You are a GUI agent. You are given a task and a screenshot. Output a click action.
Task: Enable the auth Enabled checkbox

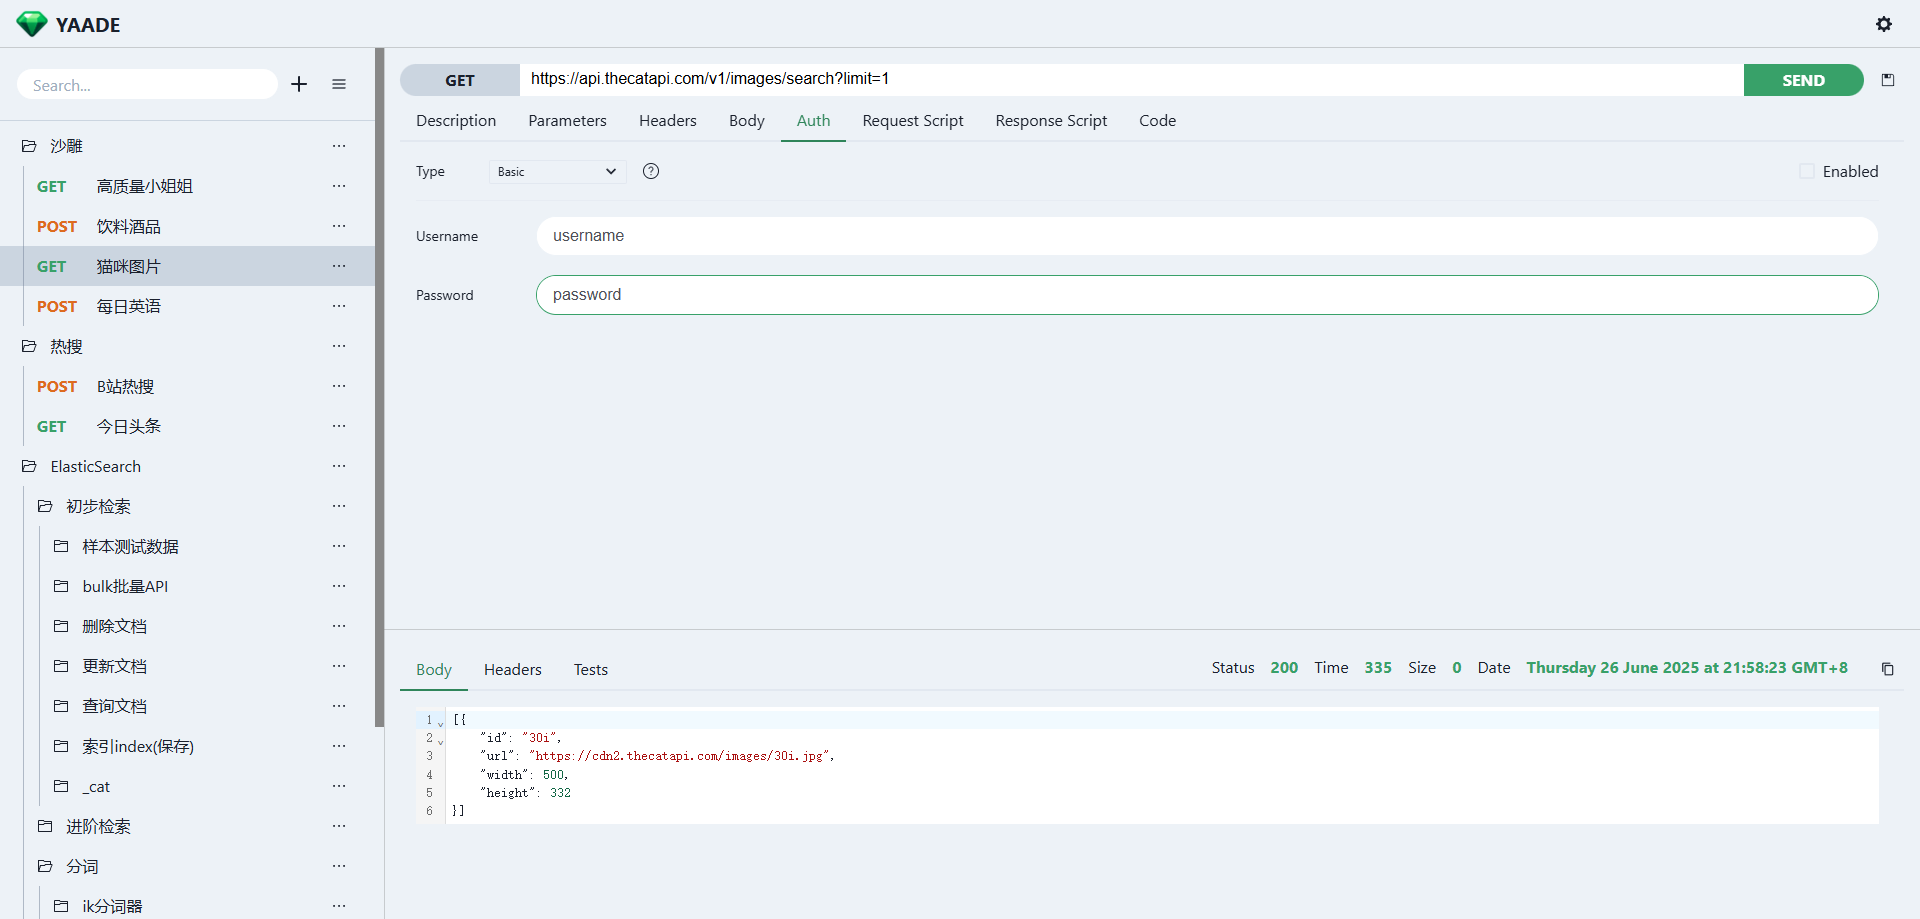point(1807,171)
